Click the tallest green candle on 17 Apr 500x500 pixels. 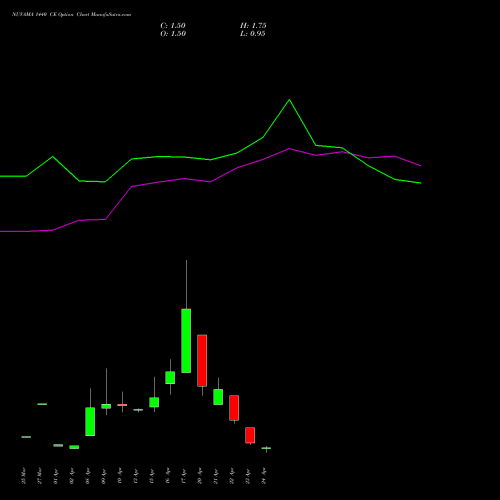[186, 341]
